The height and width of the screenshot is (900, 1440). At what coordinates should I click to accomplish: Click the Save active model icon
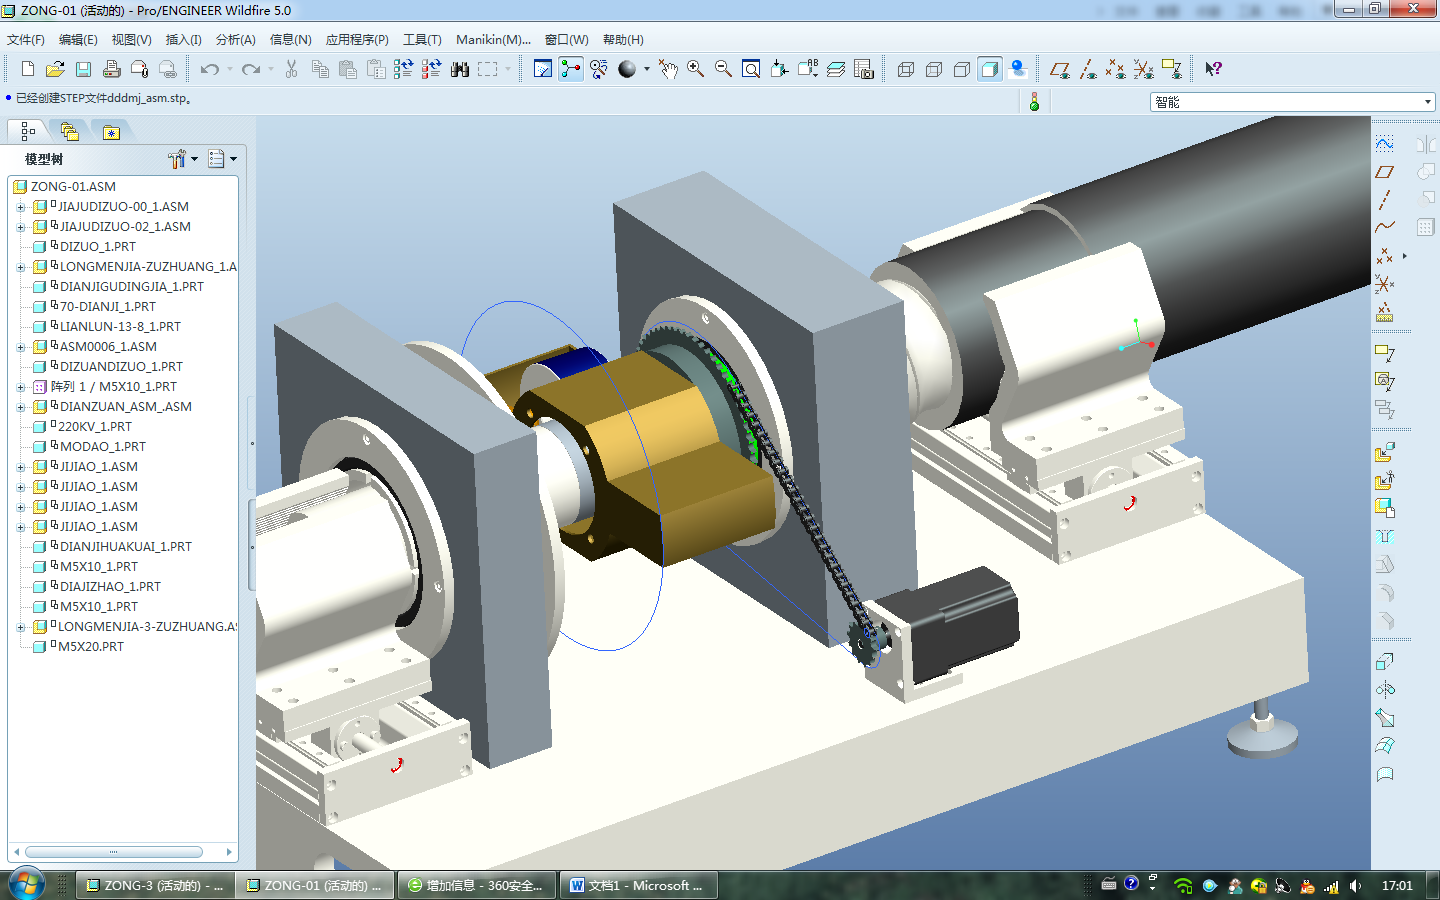click(84, 69)
